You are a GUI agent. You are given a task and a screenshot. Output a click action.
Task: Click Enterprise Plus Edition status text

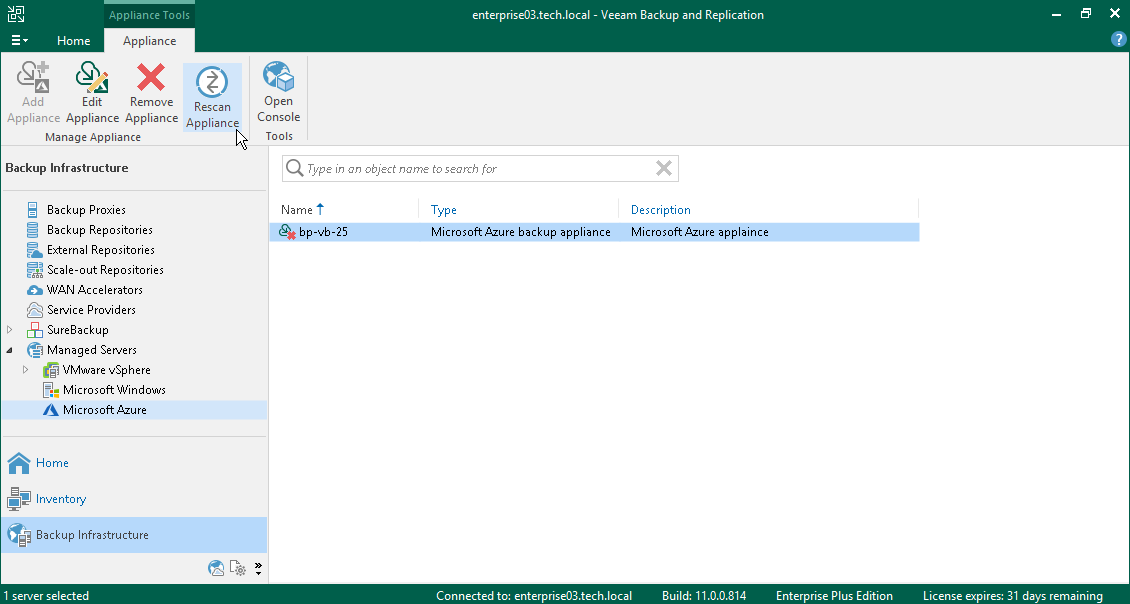click(x=835, y=596)
